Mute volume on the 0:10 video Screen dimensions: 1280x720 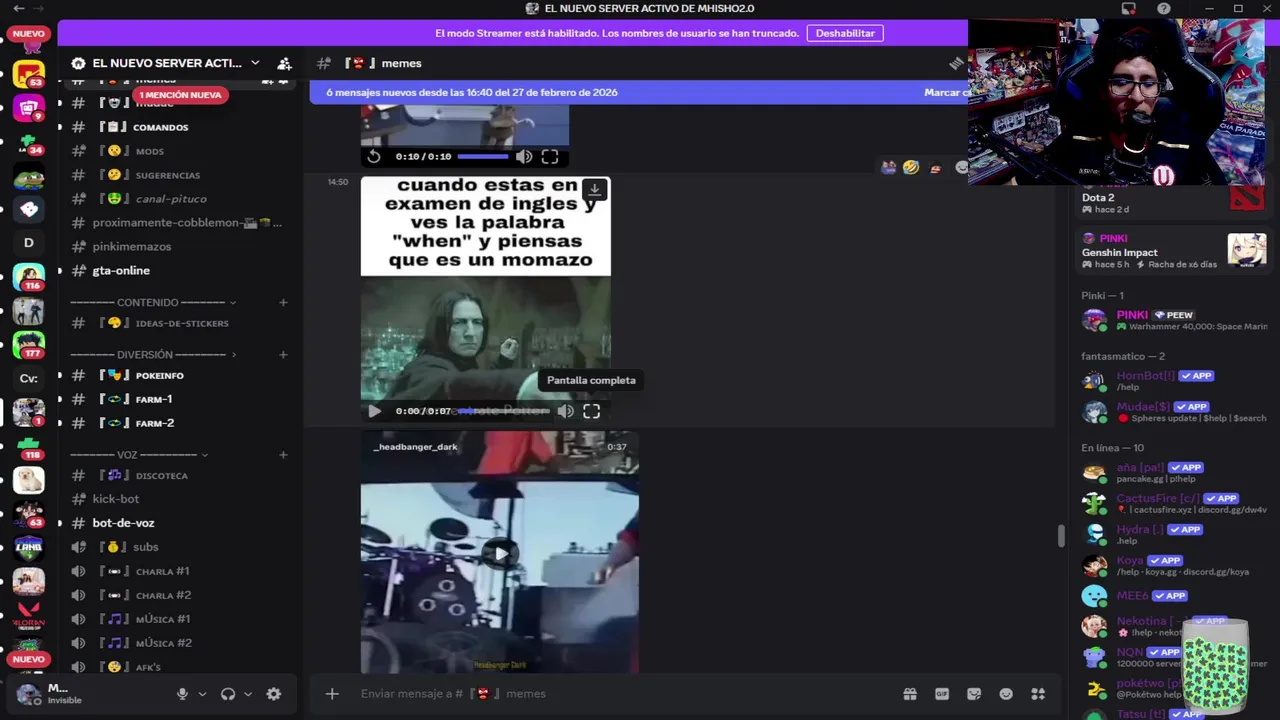click(x=524, y=156)
